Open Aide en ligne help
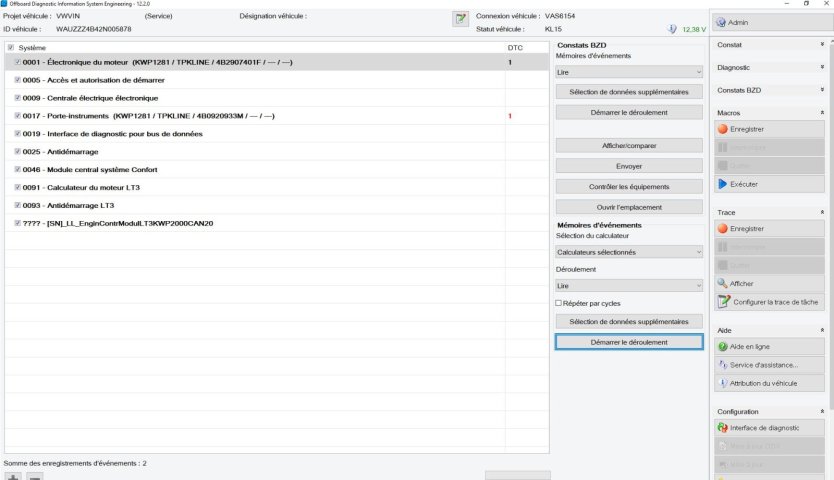The height and width of the screenshot is (480, 834). (769, 346)
